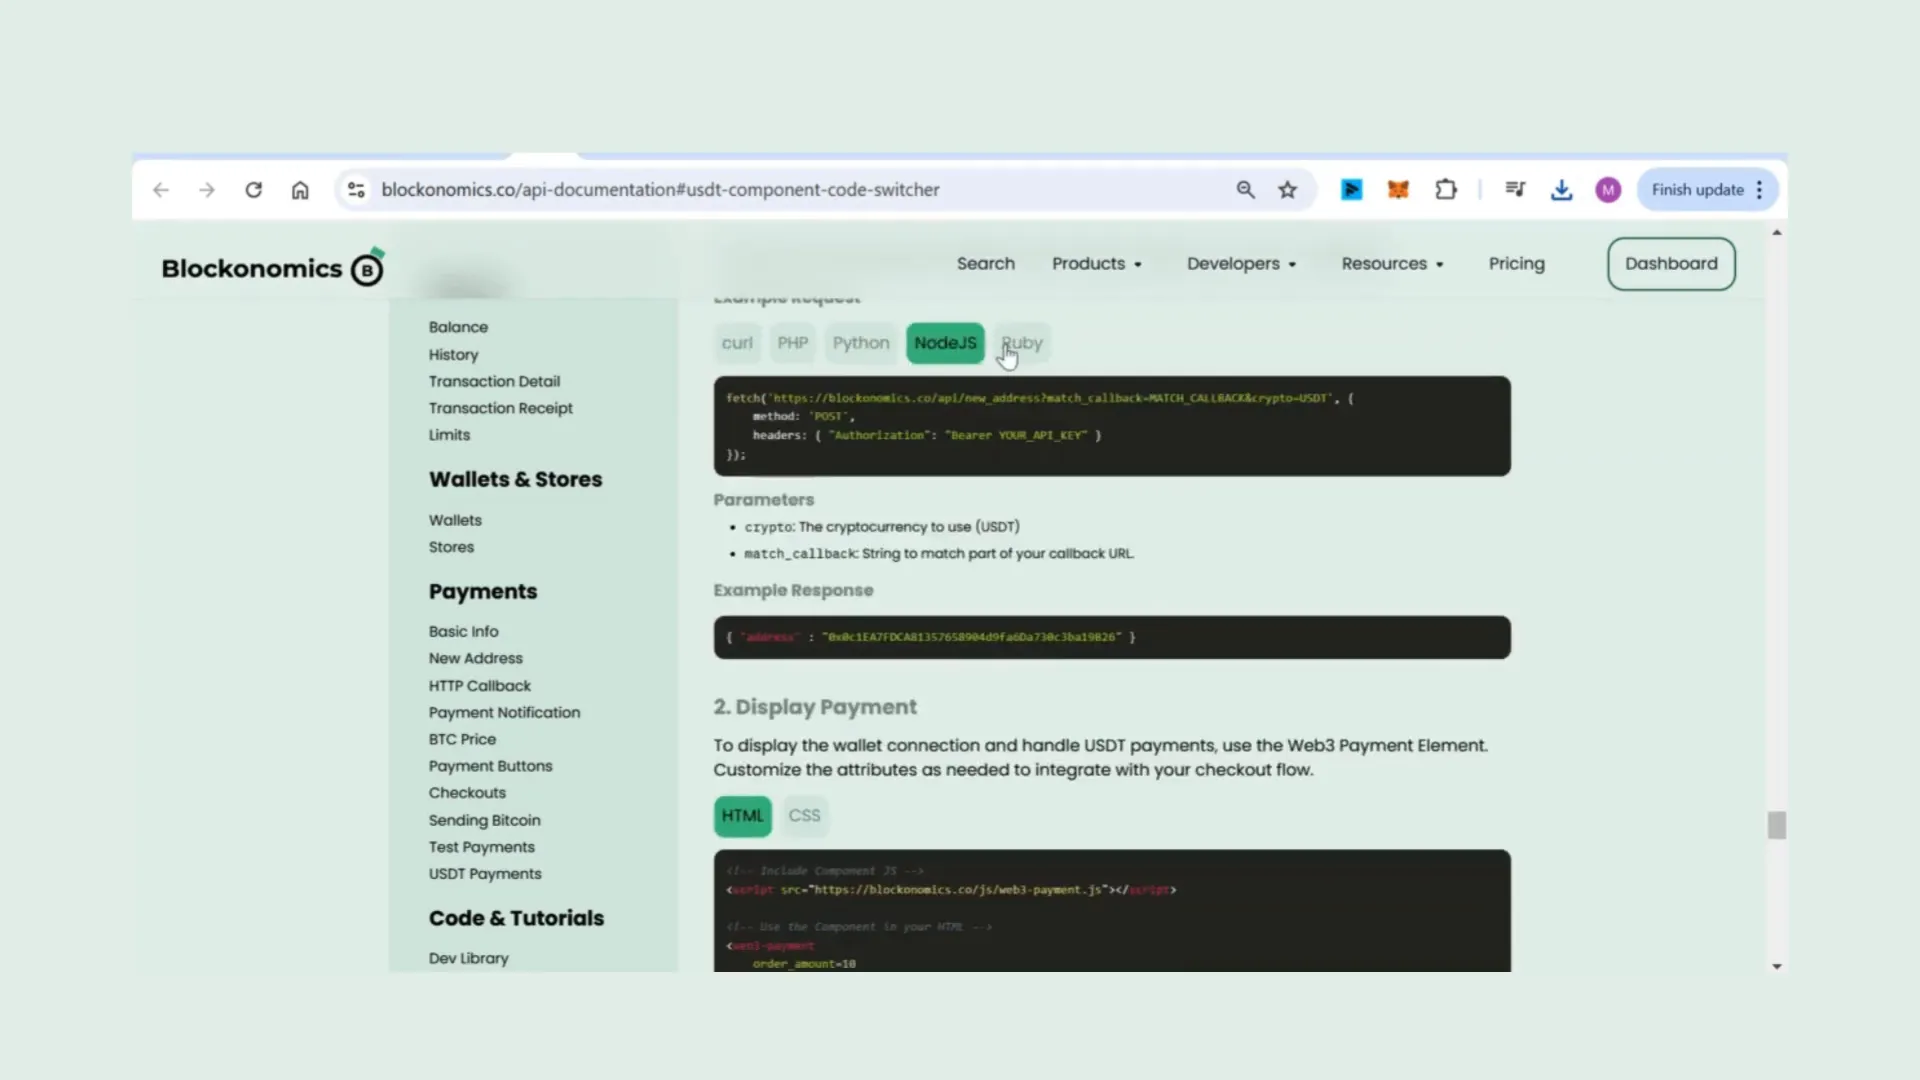Open Dev Library sidebar link
The width and height of the screenshot is (1920, 1080).
pos(468,958)
